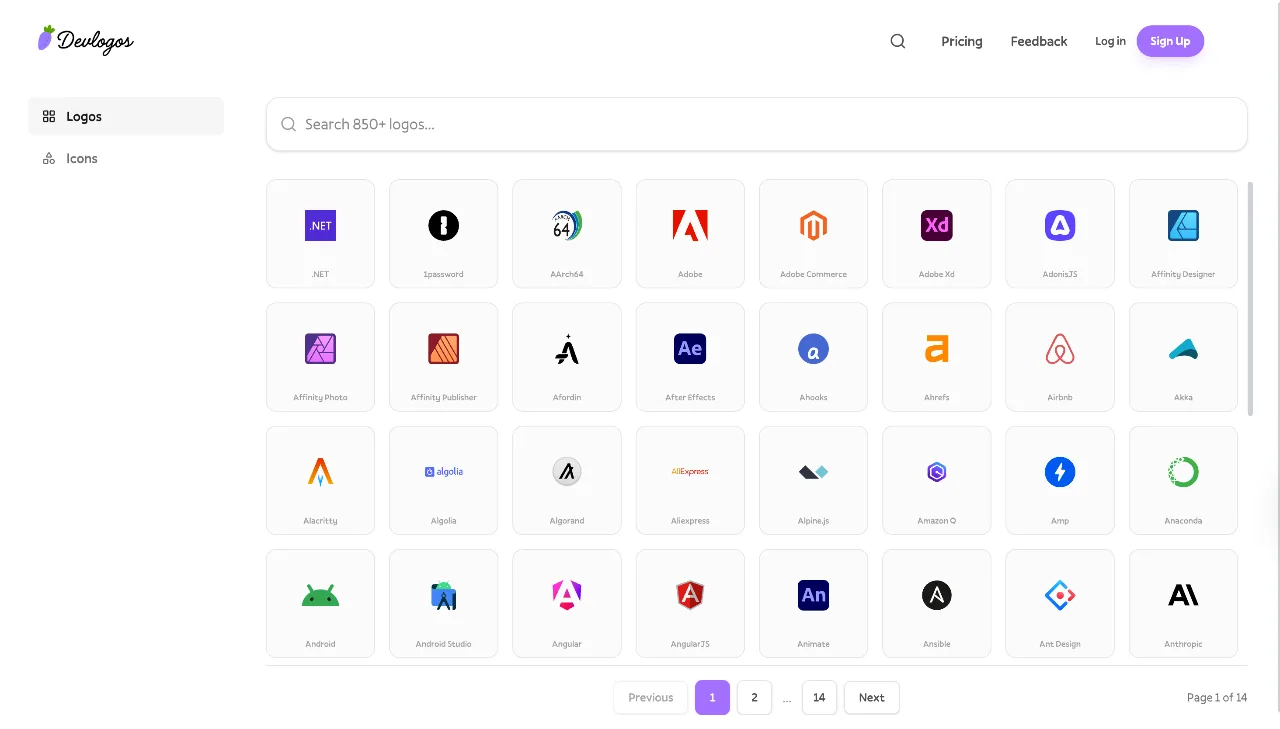
Task: Select the Akka logo
Action: [1183, 357]
